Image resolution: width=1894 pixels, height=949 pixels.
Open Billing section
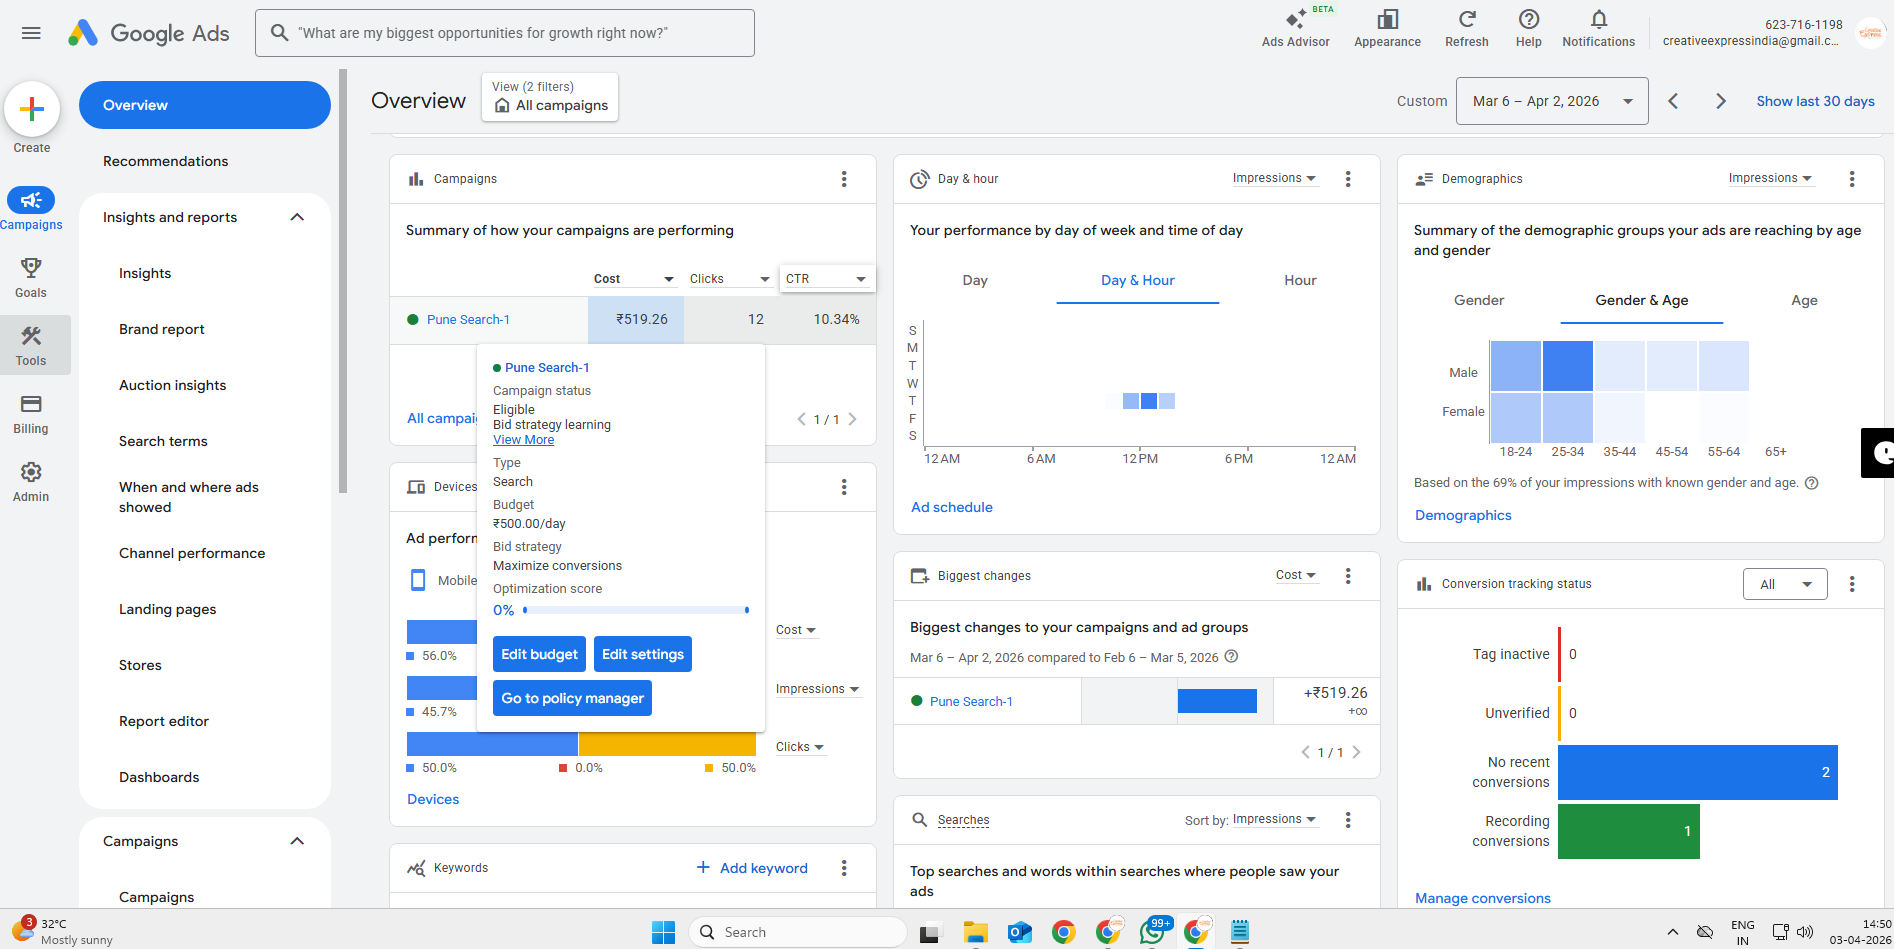point(31,413)
